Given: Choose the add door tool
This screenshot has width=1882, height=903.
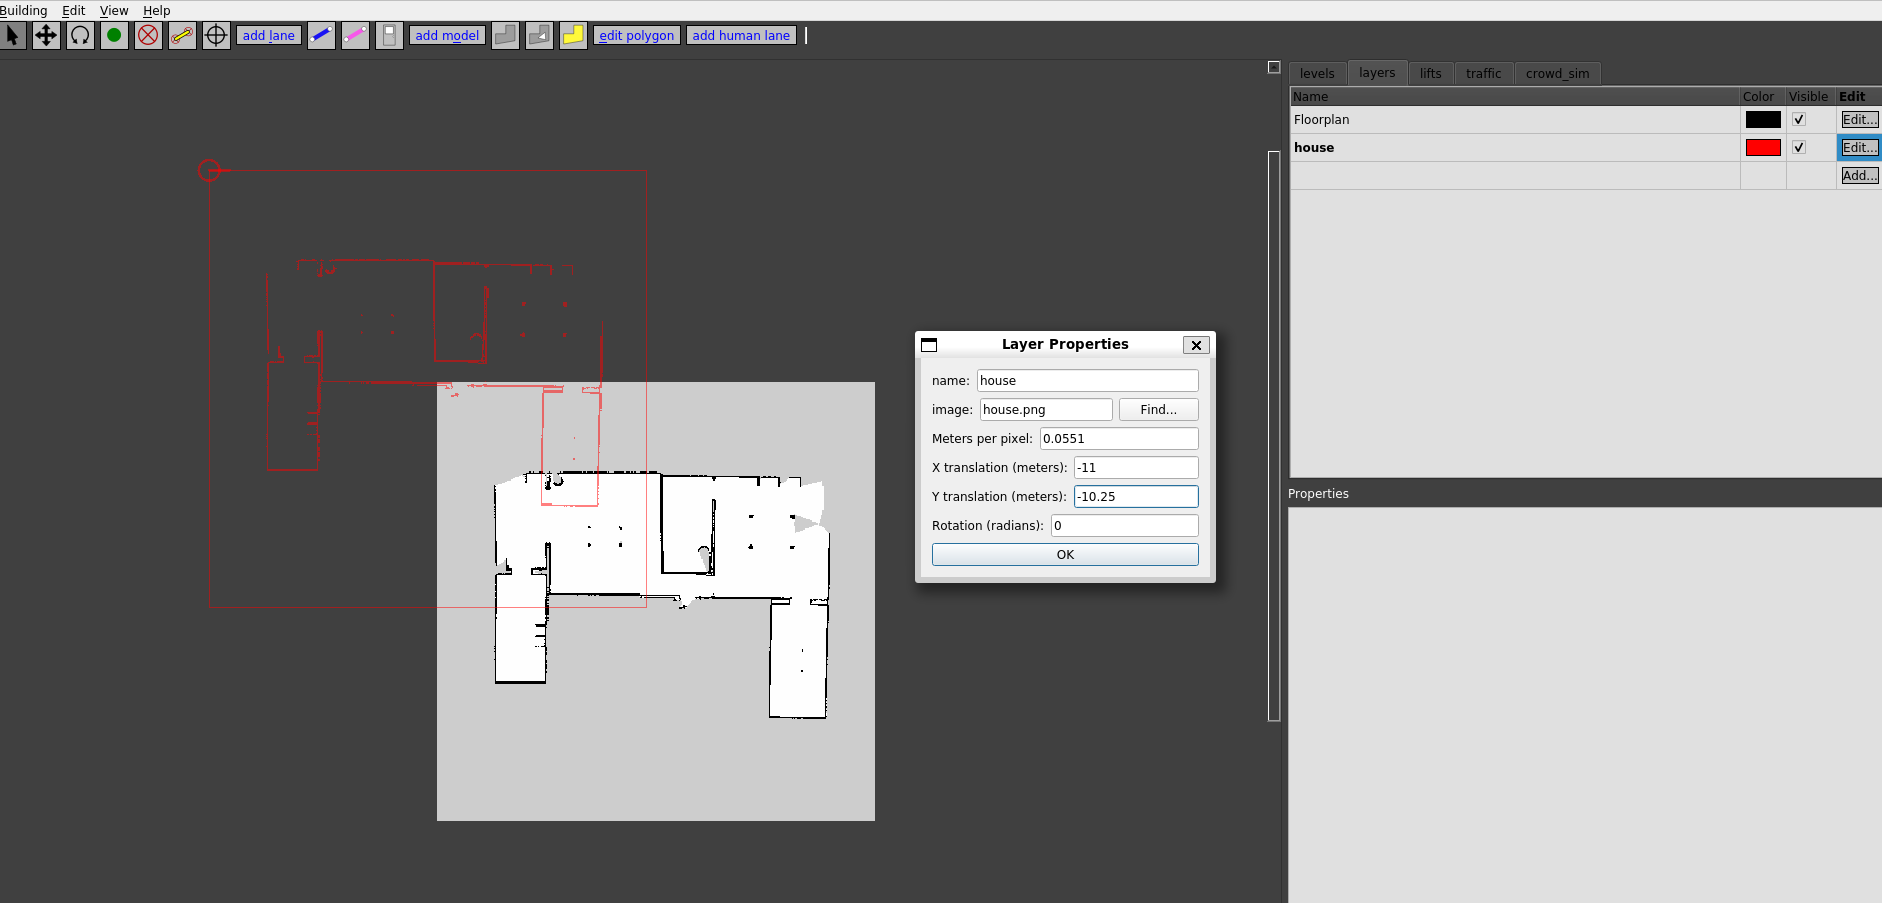Looking at the screenshot, I should coord(389,36).
